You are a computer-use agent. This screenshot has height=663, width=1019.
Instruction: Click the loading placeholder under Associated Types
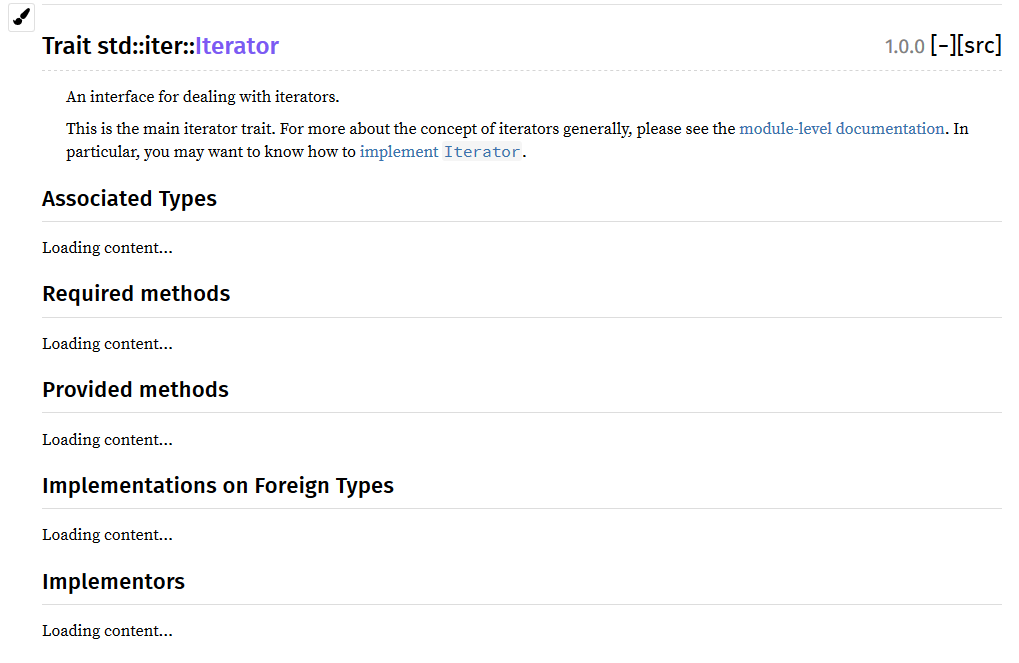[107, 248]
